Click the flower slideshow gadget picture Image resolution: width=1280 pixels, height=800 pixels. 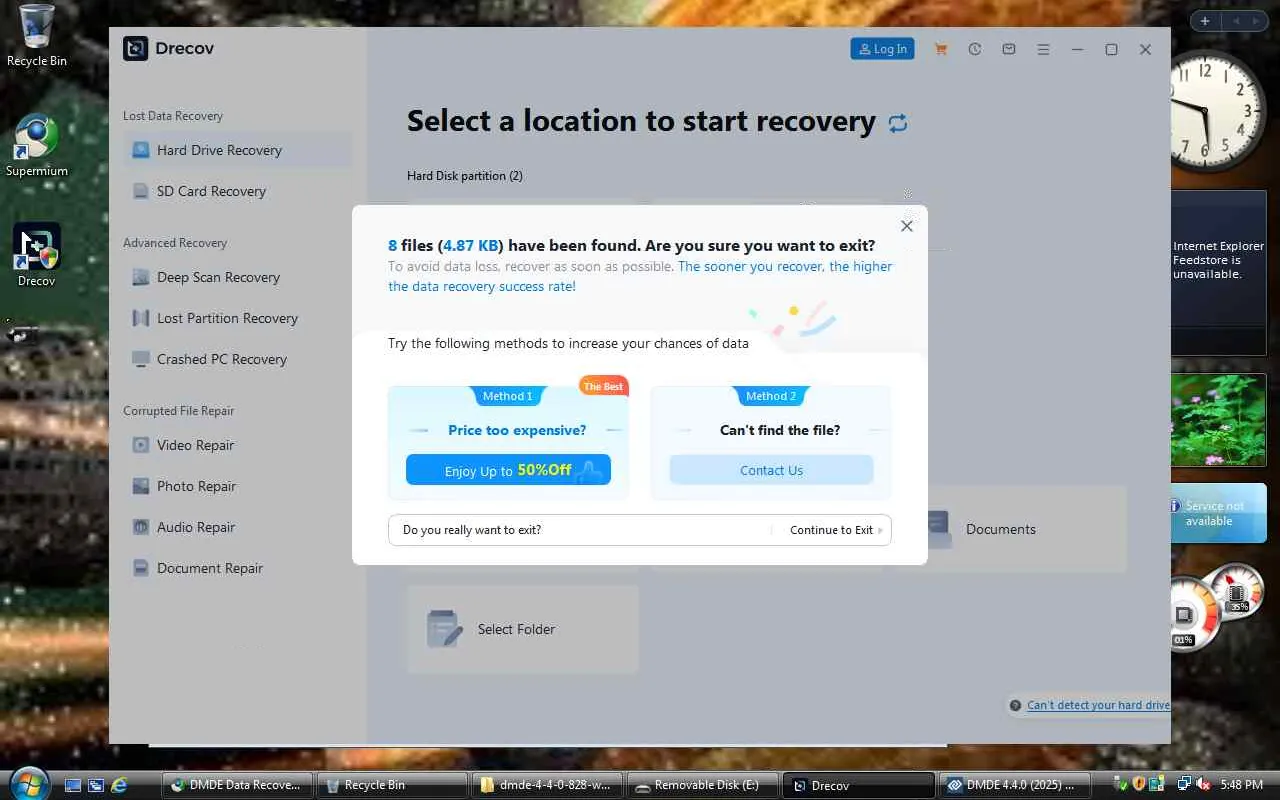1219,420
